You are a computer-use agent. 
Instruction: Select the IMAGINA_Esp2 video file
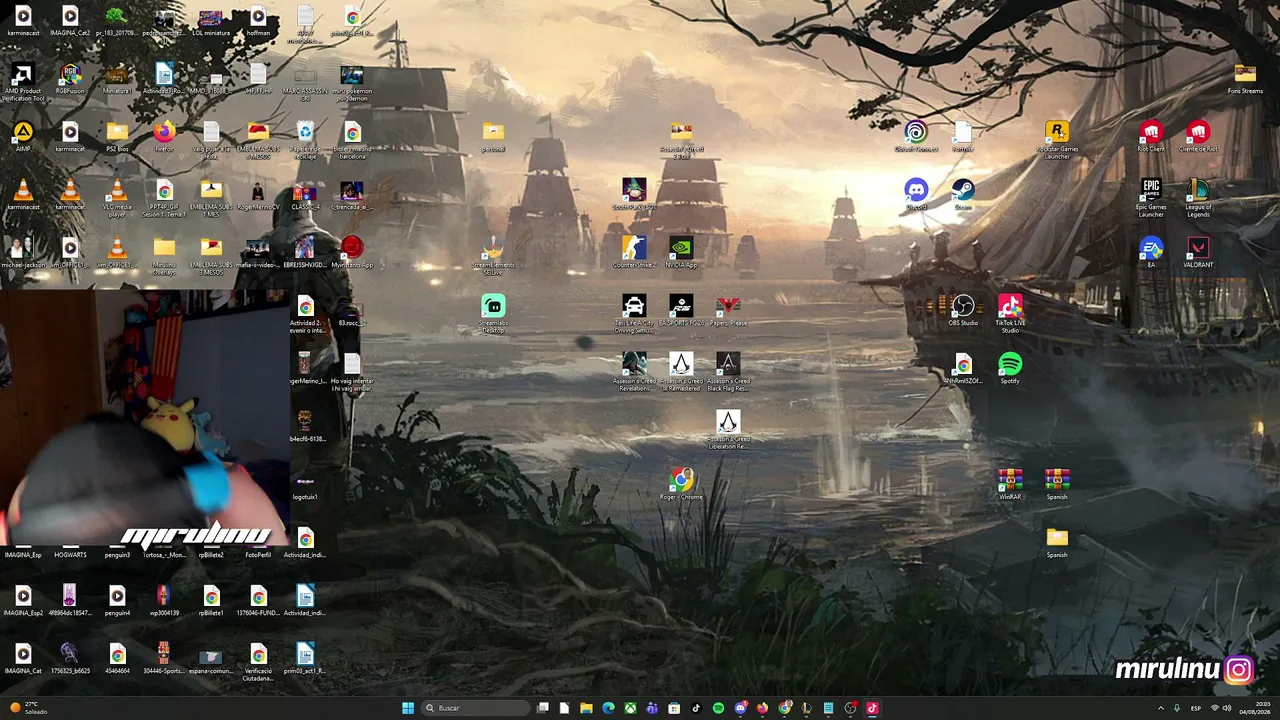[x=23, y=599]
